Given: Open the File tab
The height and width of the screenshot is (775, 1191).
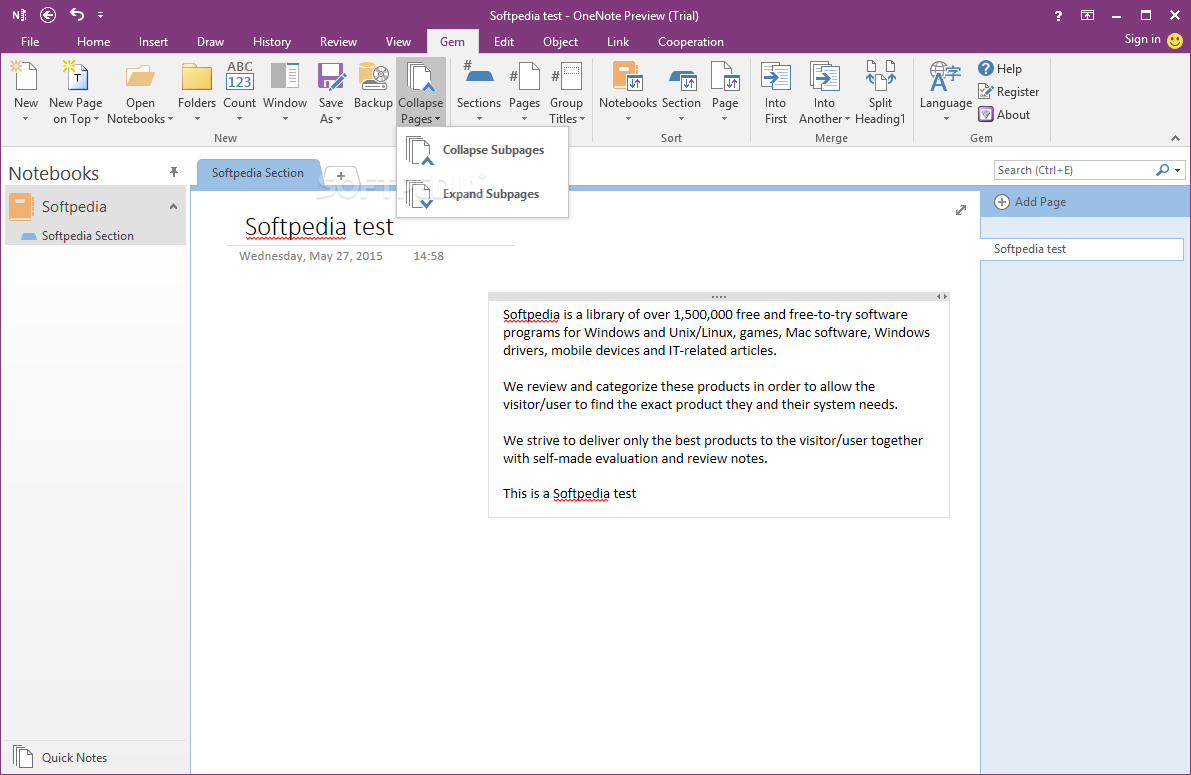Looking at the screenshot, I should pos(30,42).
